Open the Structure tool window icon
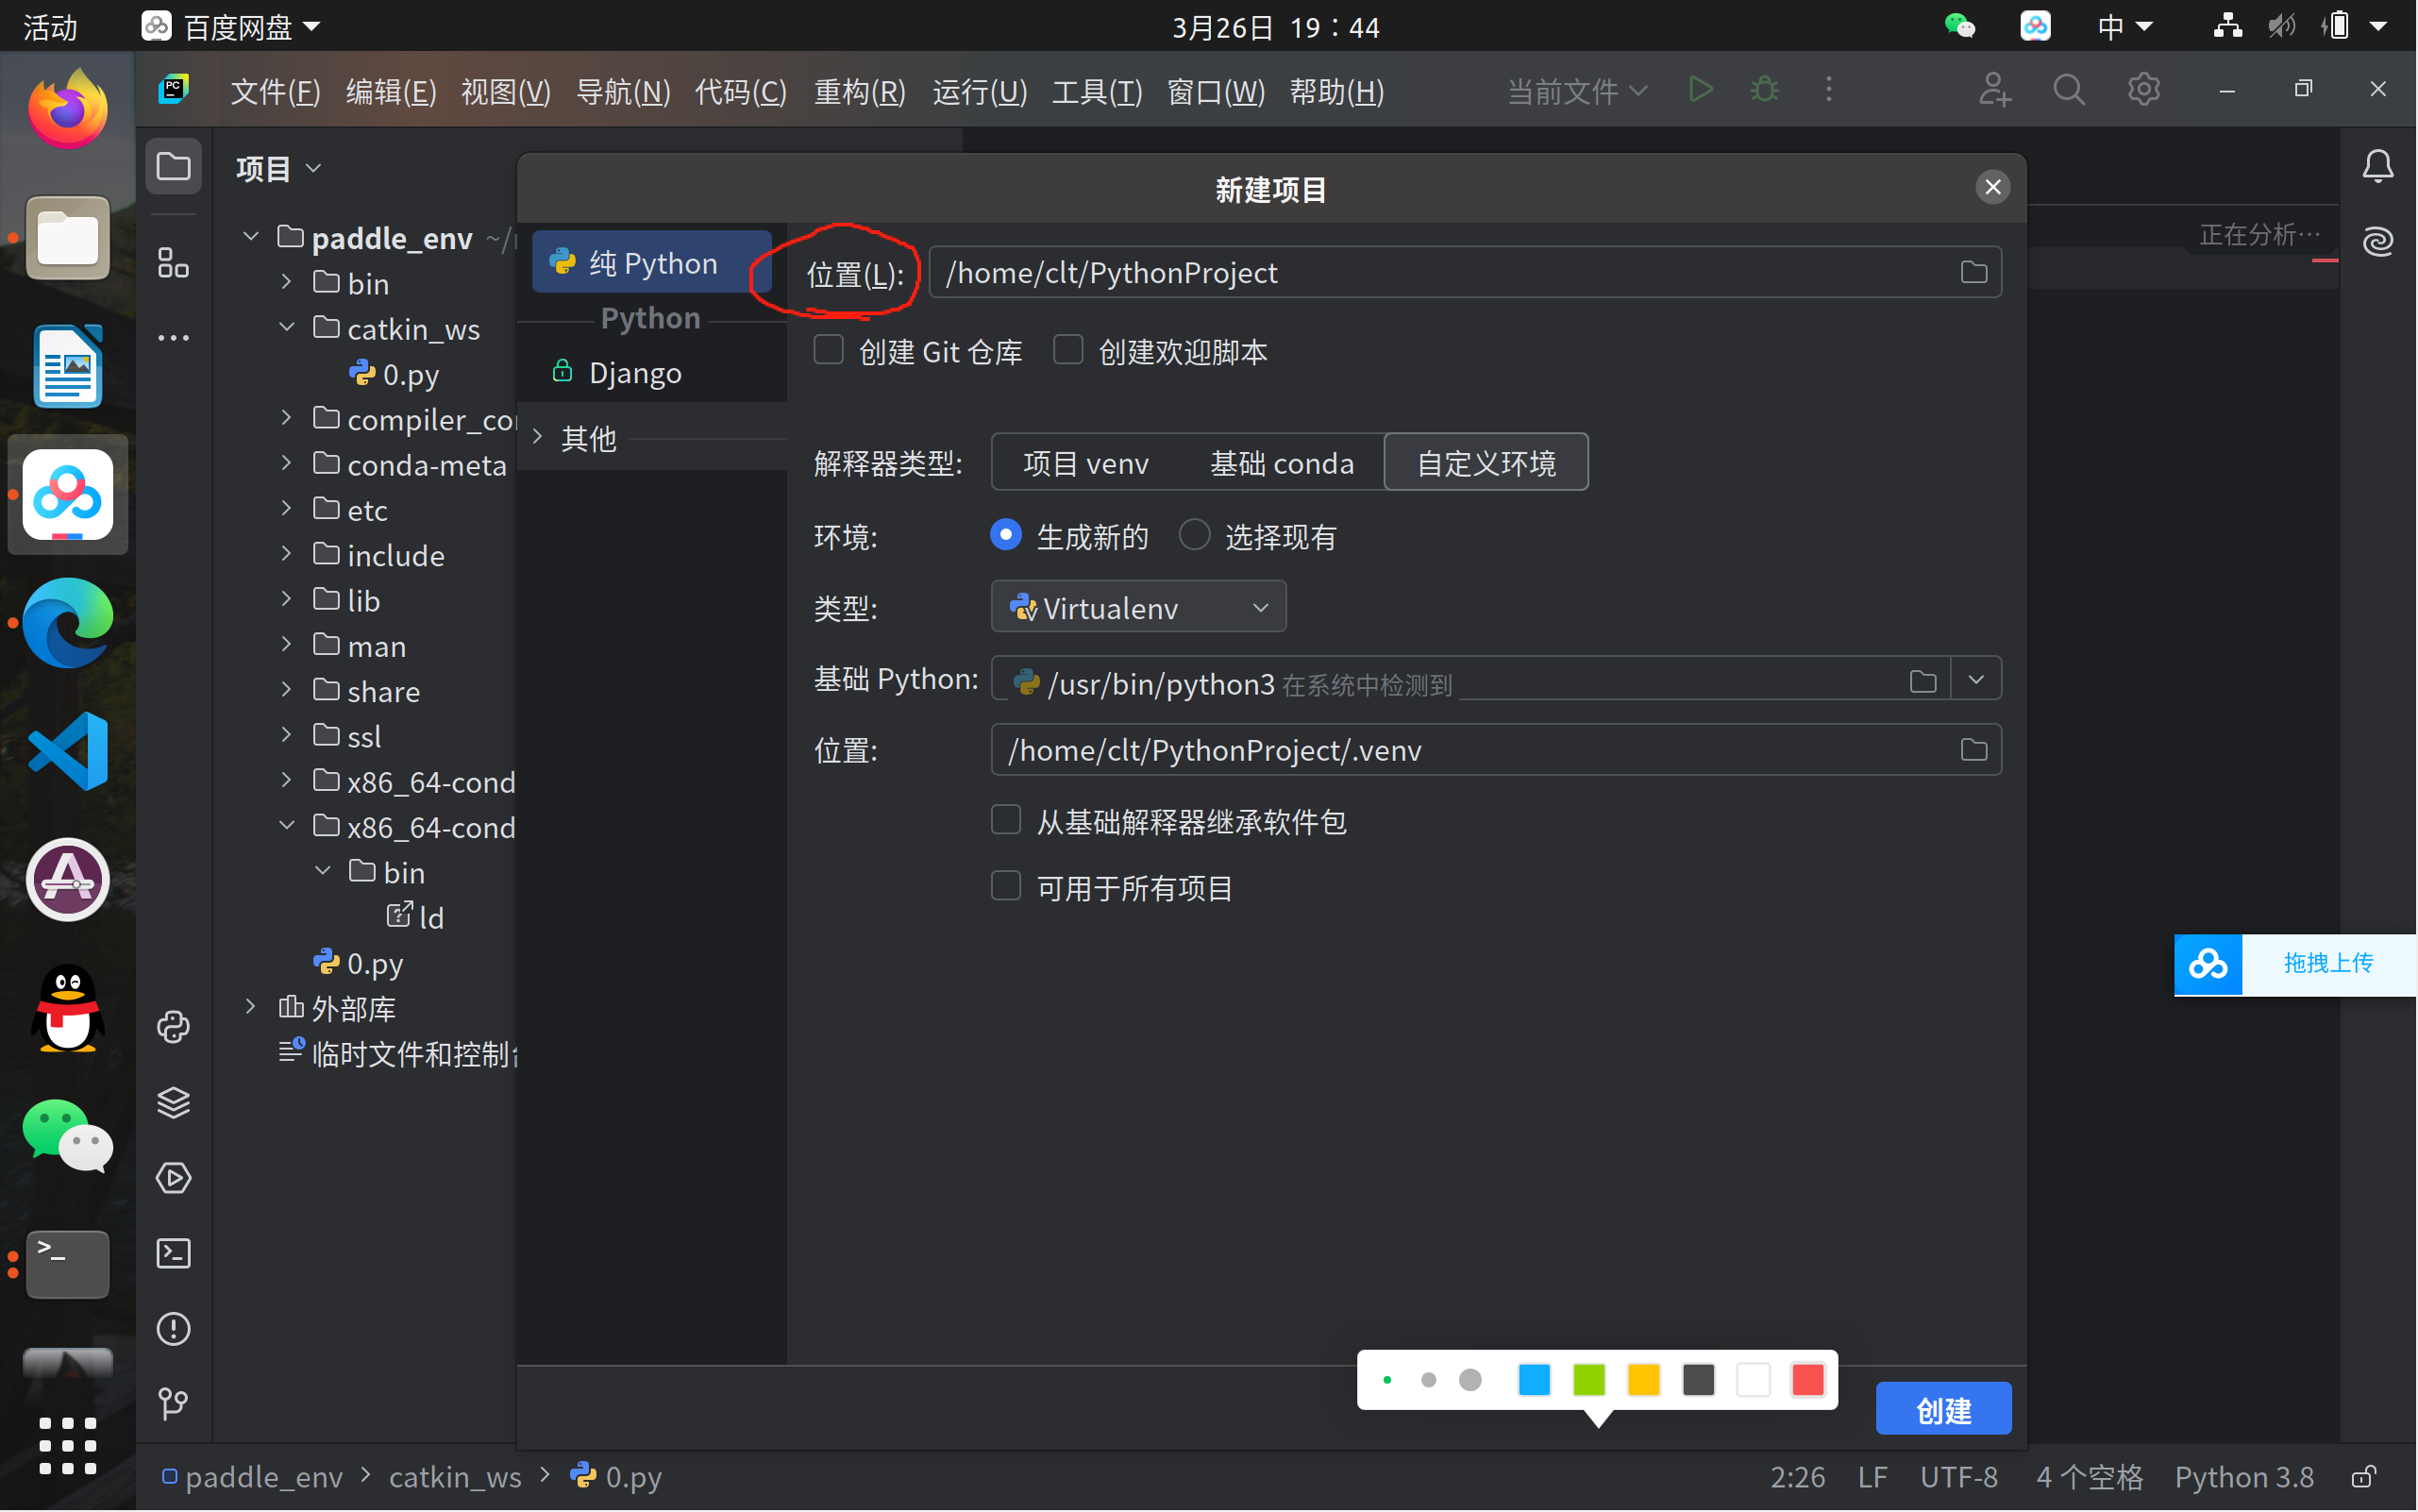The height and width of the screenshot is (1512, 2418). point(173,263)
